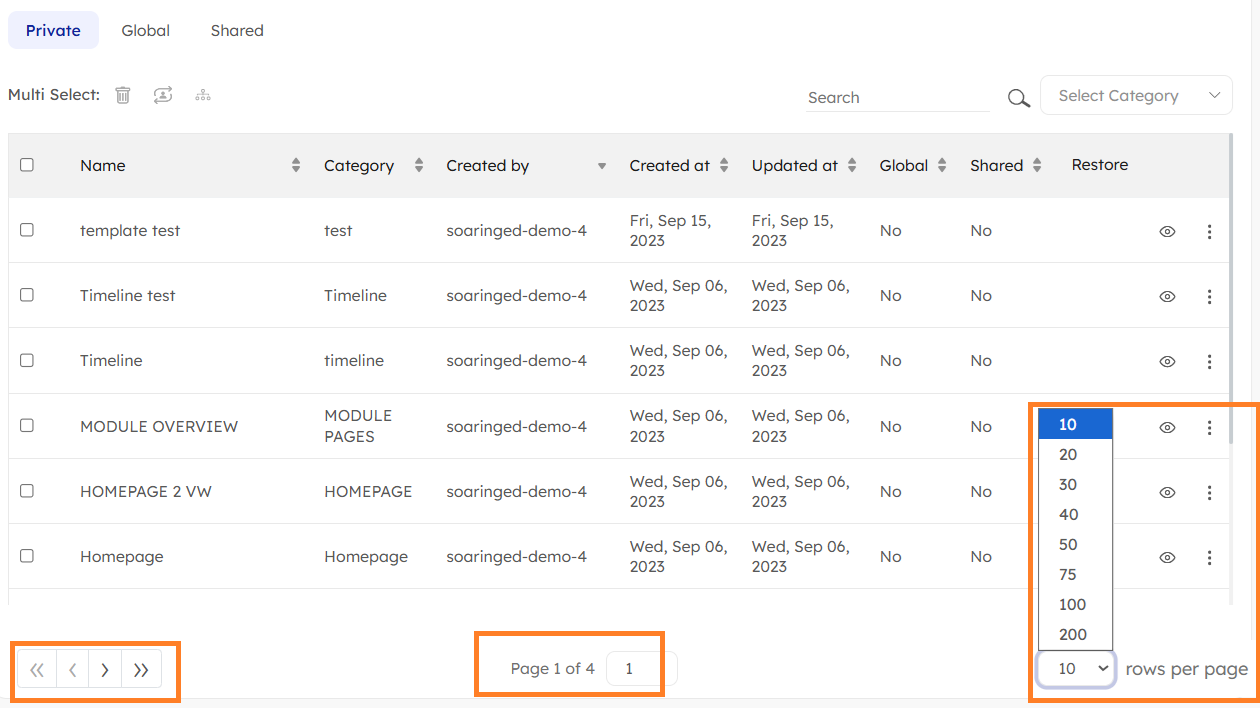The height and width of the screenshot is (709, 1260).
Task: Click the multi-select transfer owner icon
Action: pos(163,95)
